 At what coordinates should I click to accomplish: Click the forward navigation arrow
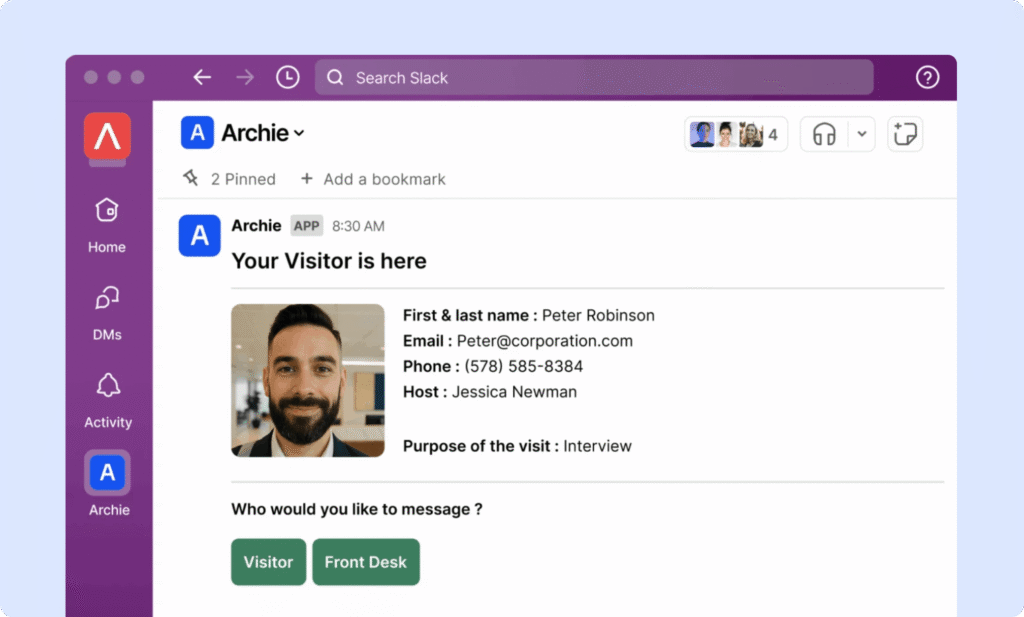point(244,76)
